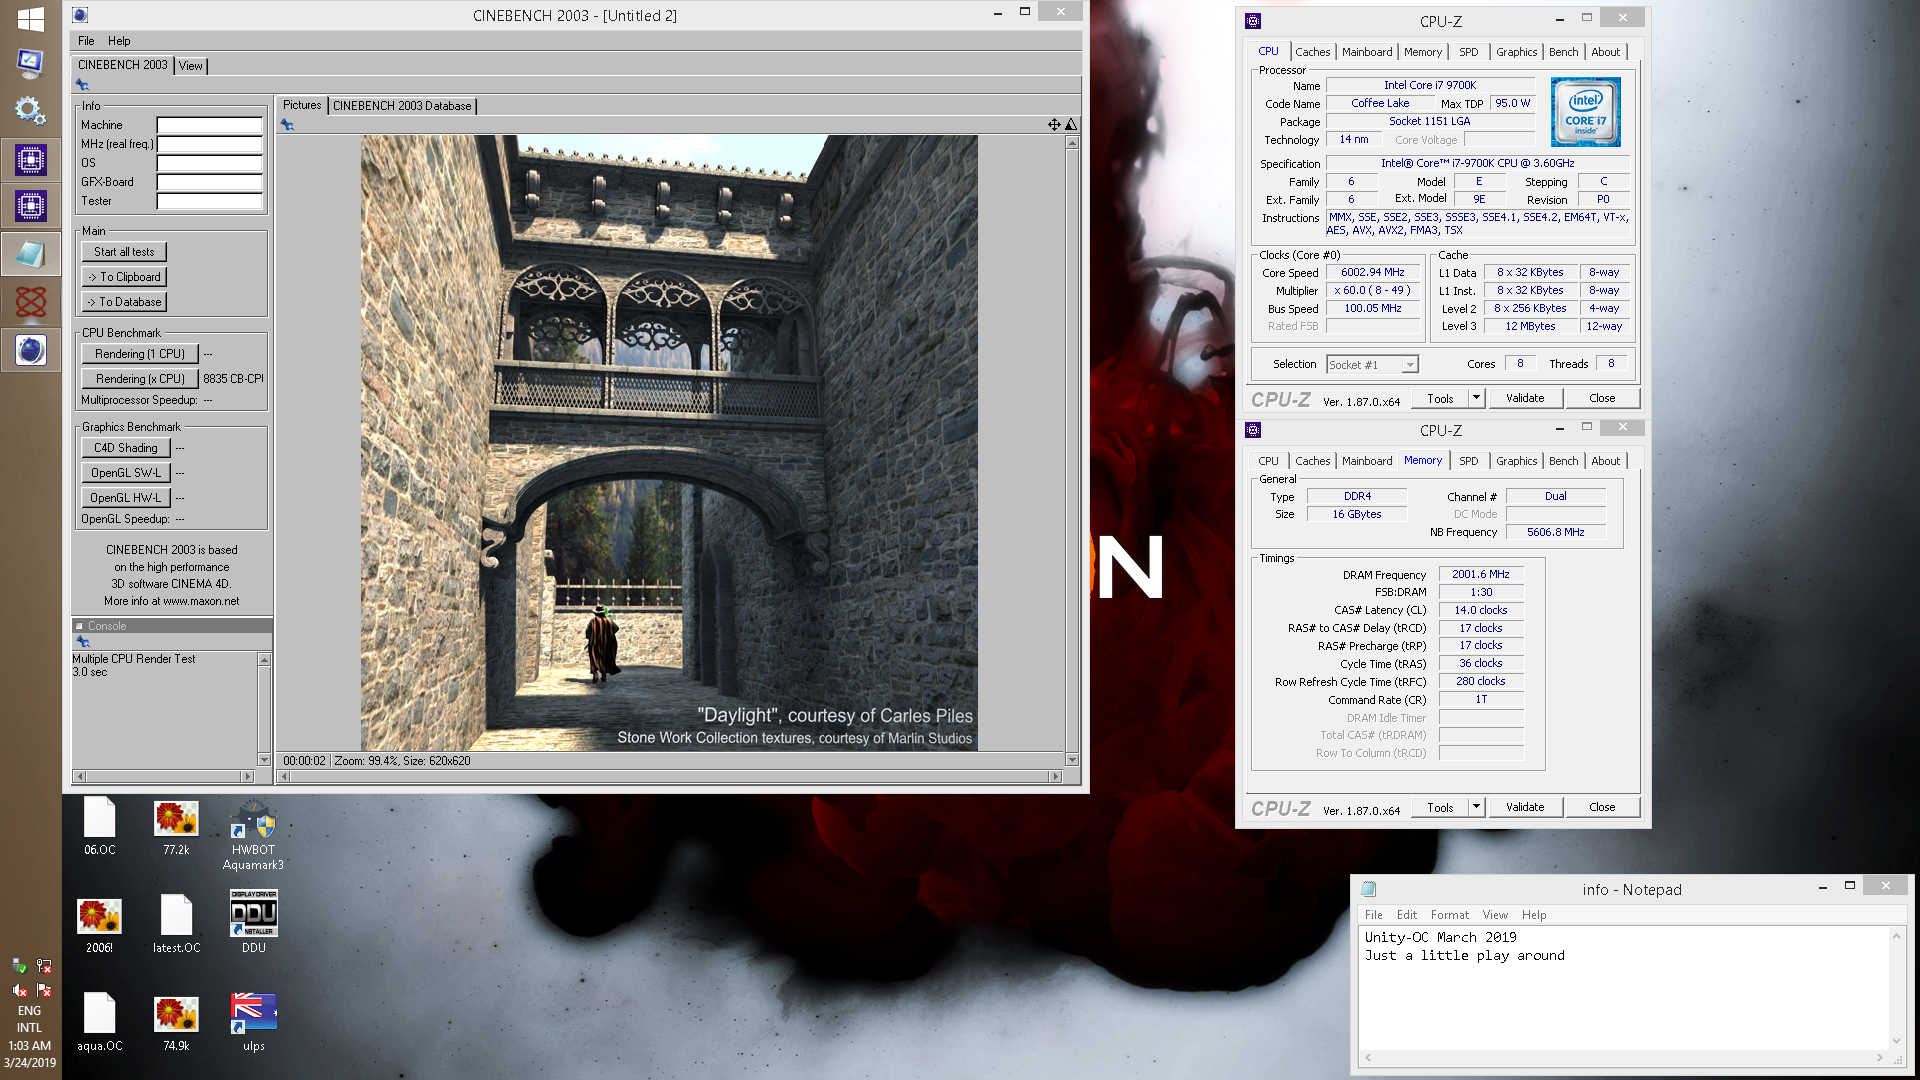Viewport: 1920px width, 1080px height.
Task: Open the 2006! desktop icon
Action: 99,925
